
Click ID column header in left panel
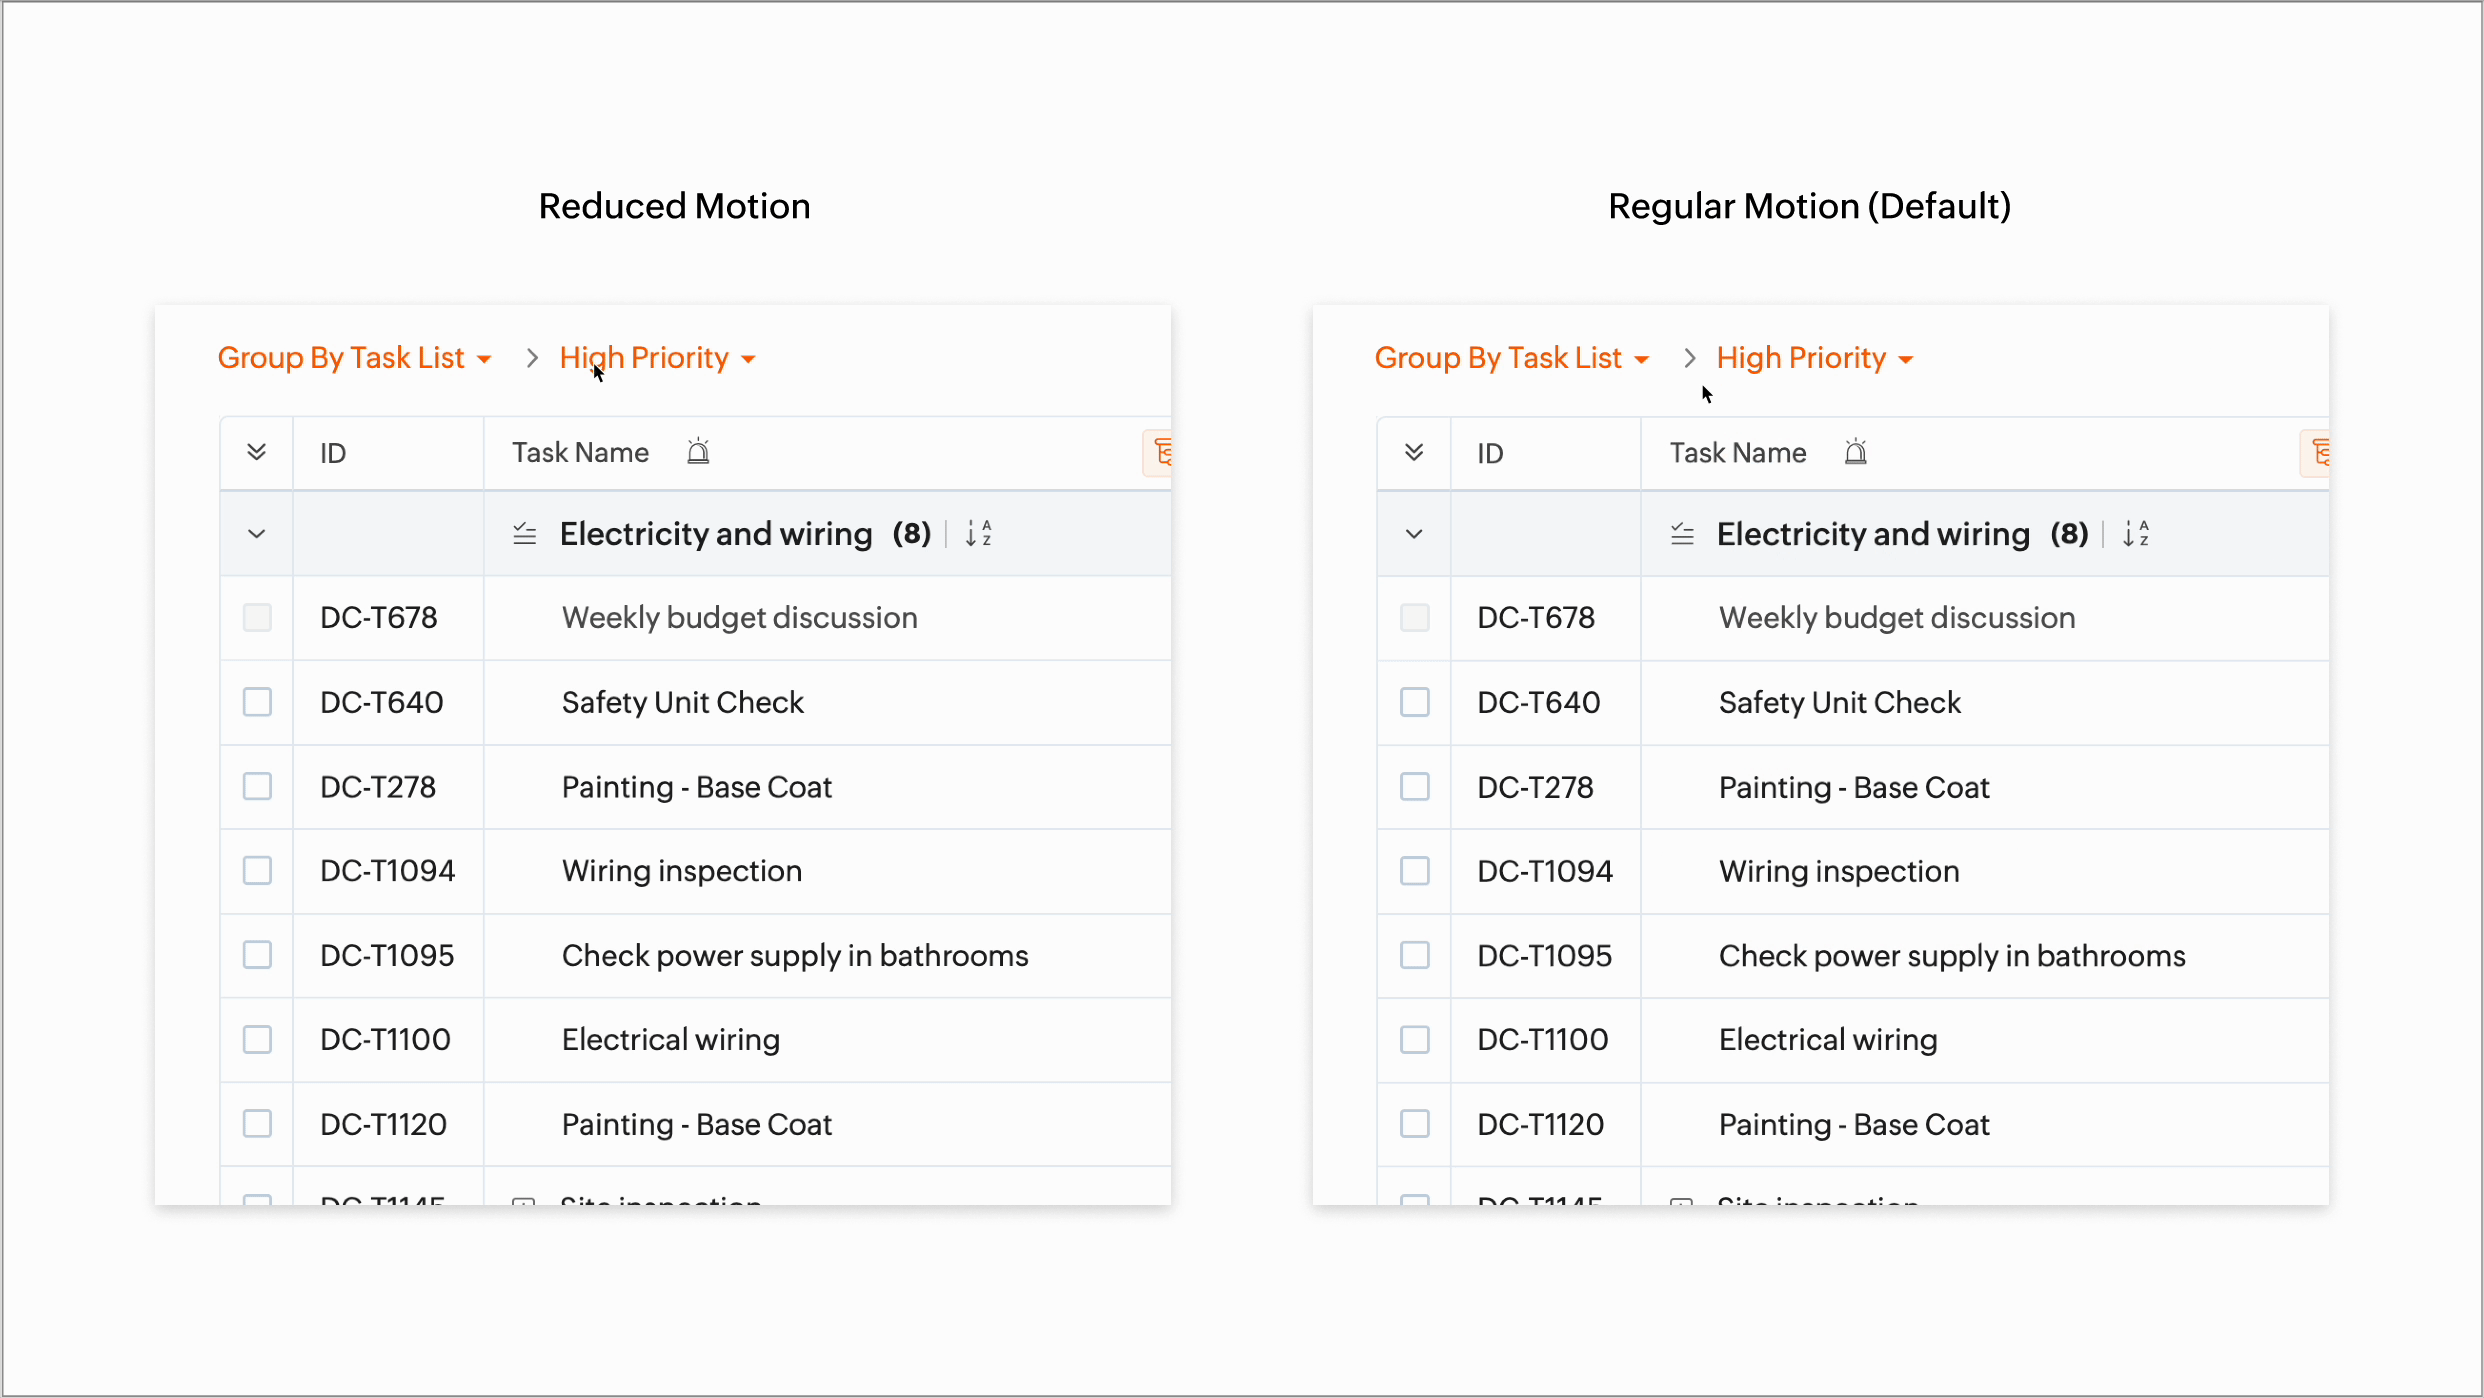click(x=333, y=453)
